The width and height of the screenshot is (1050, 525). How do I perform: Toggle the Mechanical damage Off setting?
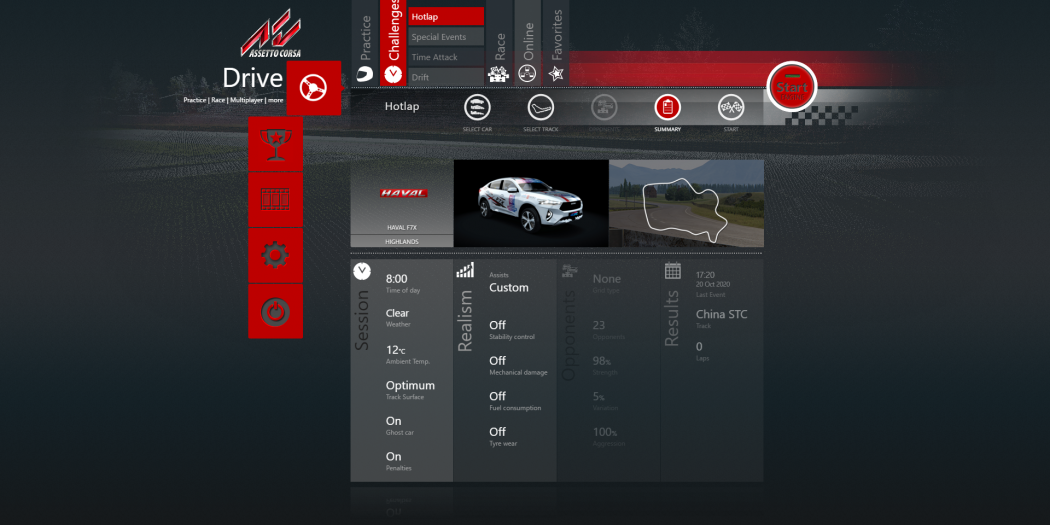[x=518, y=366]
